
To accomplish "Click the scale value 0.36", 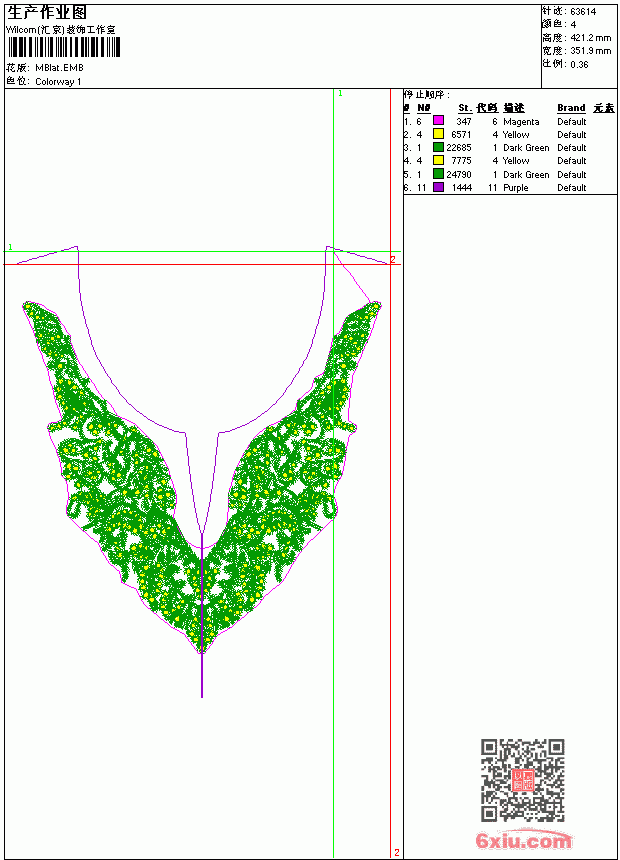I will (579, 65).
